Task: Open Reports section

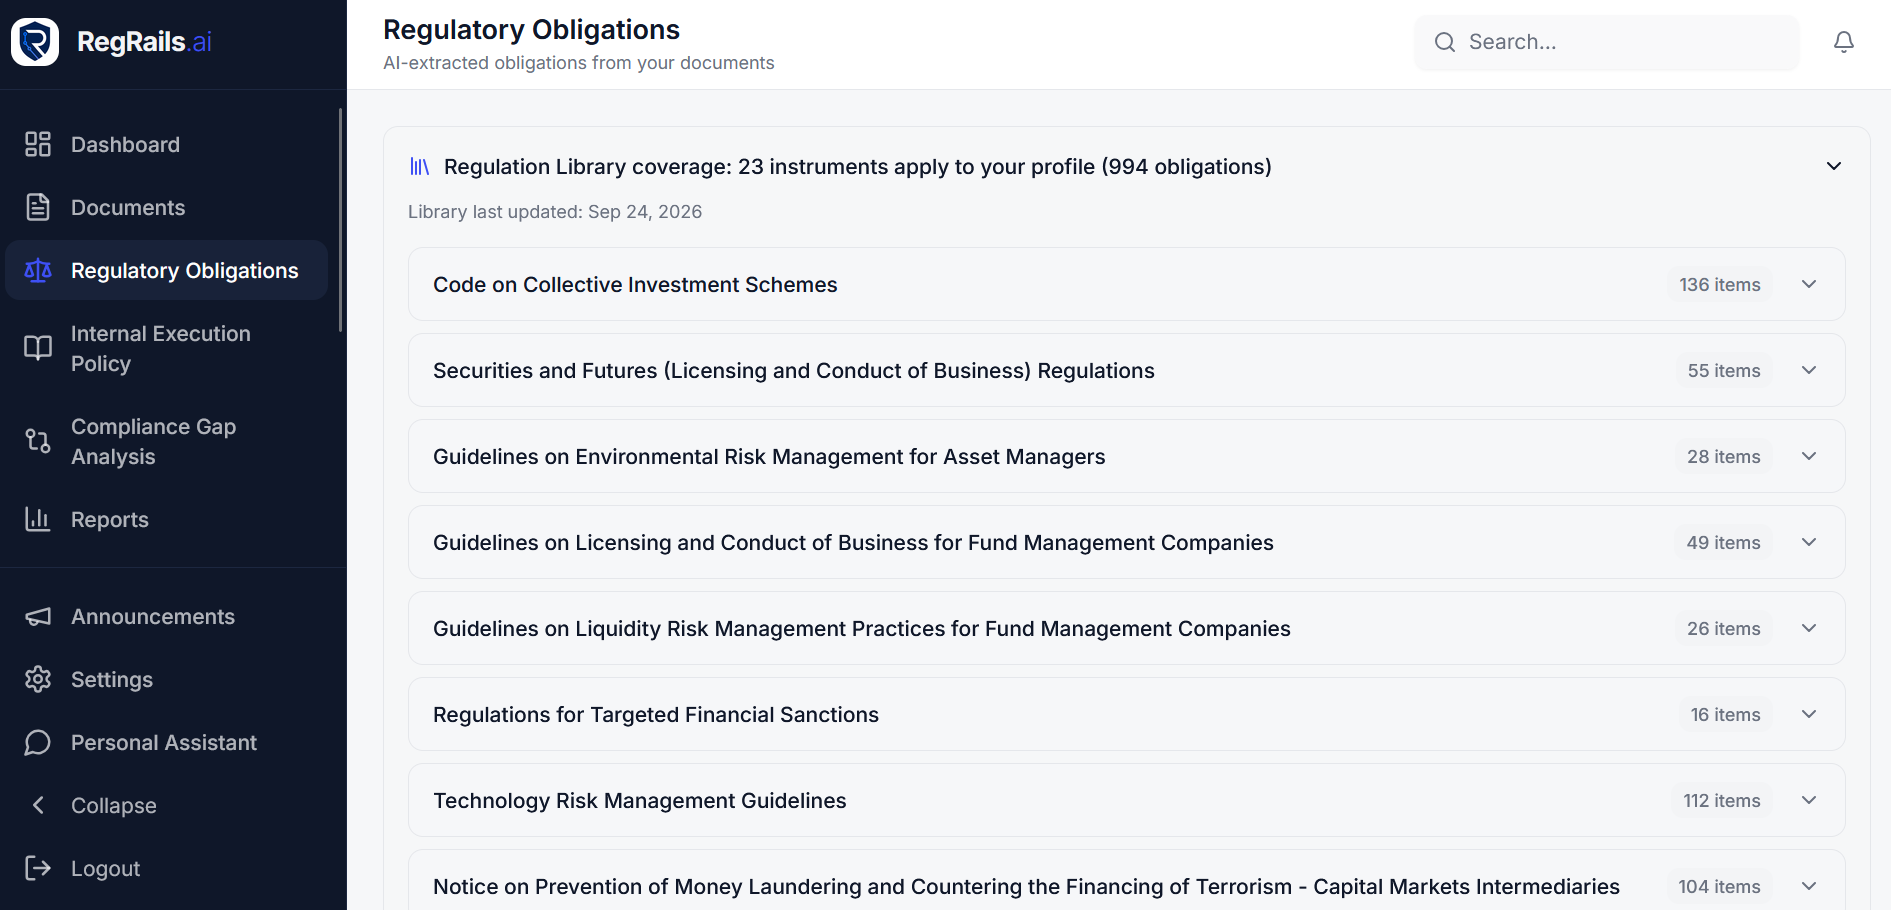Action: click(x=110, y=519)
